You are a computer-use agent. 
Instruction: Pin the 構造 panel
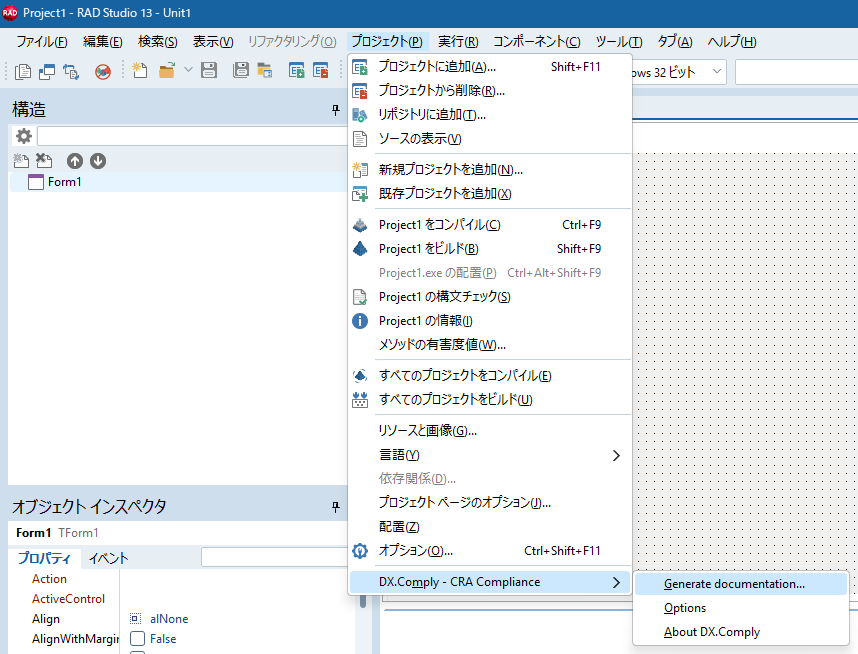click(x=336, y=111)
